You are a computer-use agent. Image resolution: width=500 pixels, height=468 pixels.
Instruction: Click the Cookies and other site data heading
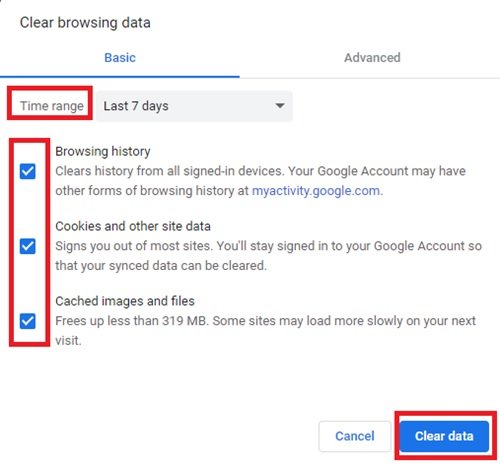(133, 226)
